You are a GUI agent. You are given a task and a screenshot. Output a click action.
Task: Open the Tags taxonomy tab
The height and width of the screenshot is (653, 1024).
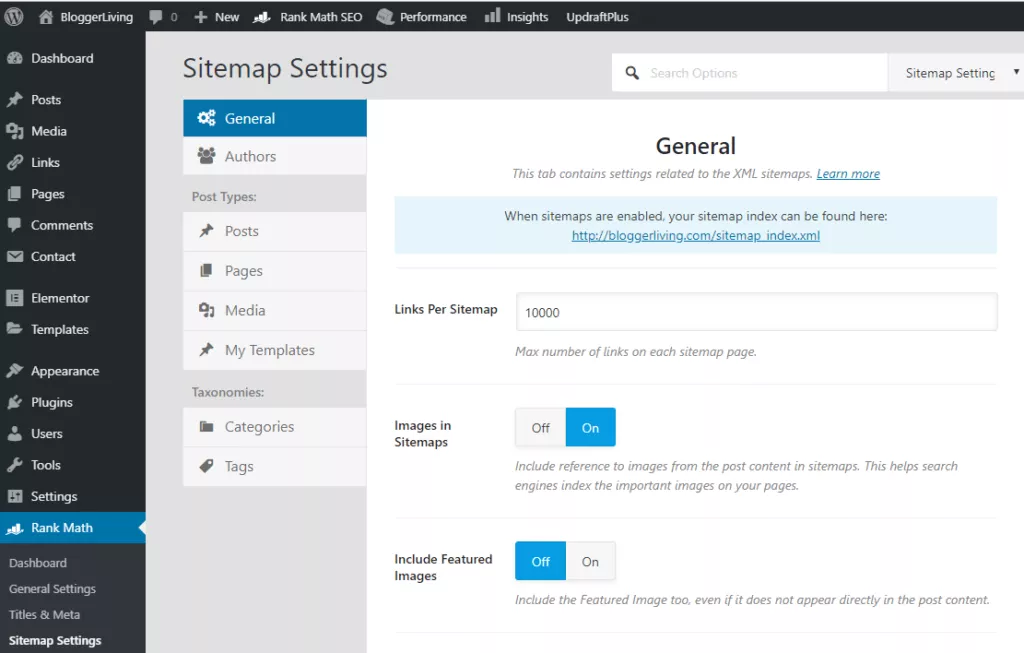pyautogui.click(x=275, y=467)
